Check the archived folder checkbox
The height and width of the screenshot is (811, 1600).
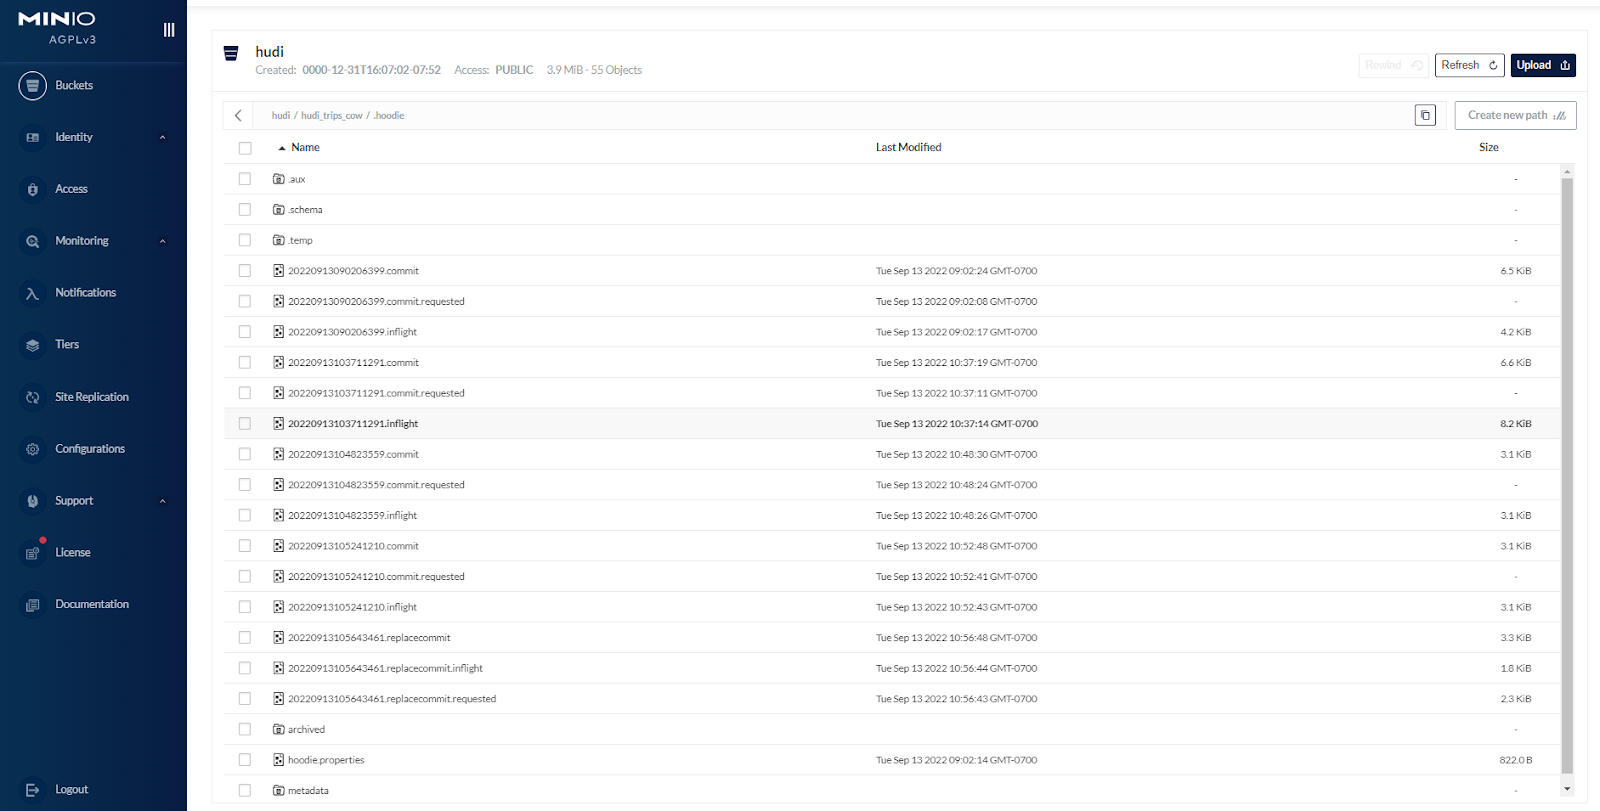coord(245,729)
